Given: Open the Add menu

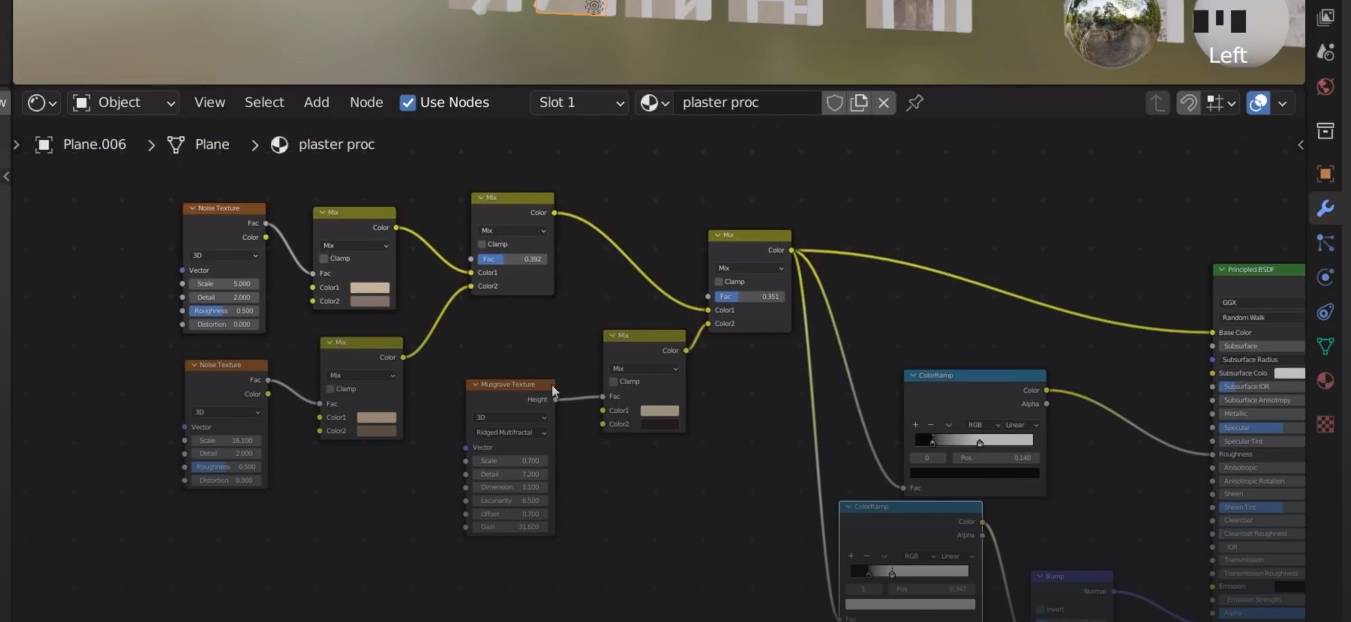Looking at the screenshot, I should [x=316, y=103].
